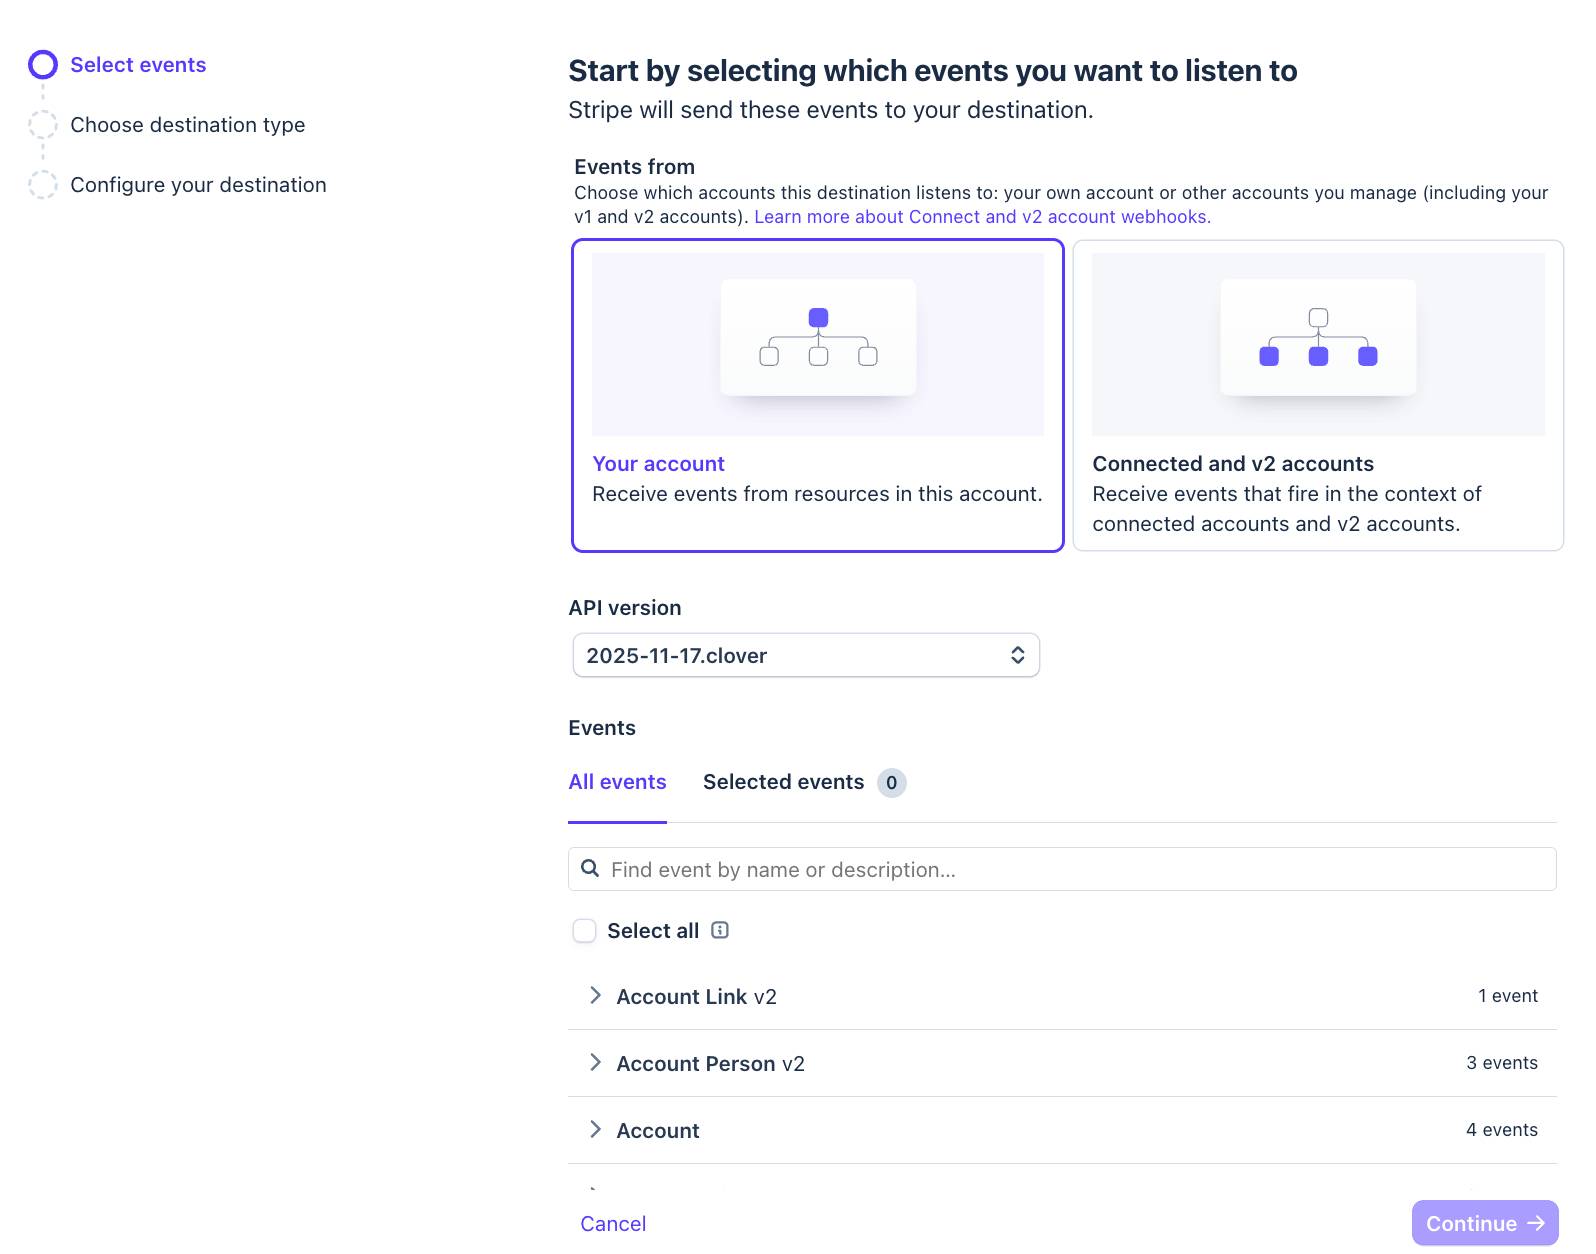Click the Choose destination type step icon
This screenshot has width=1596, height=1254.
coord(43,125)
